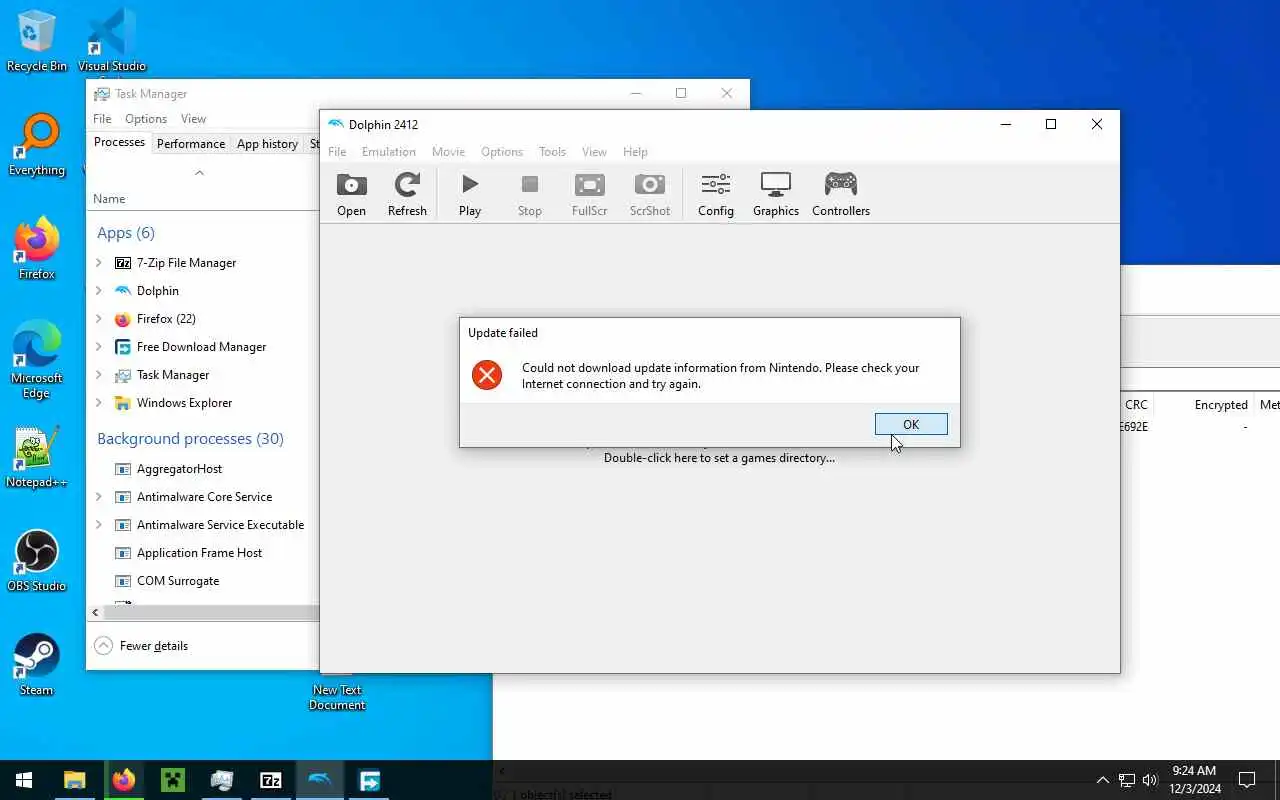Open Dolphin's File menu
The width and height of the screenshot is (1280, 800).
coord(337,152)
